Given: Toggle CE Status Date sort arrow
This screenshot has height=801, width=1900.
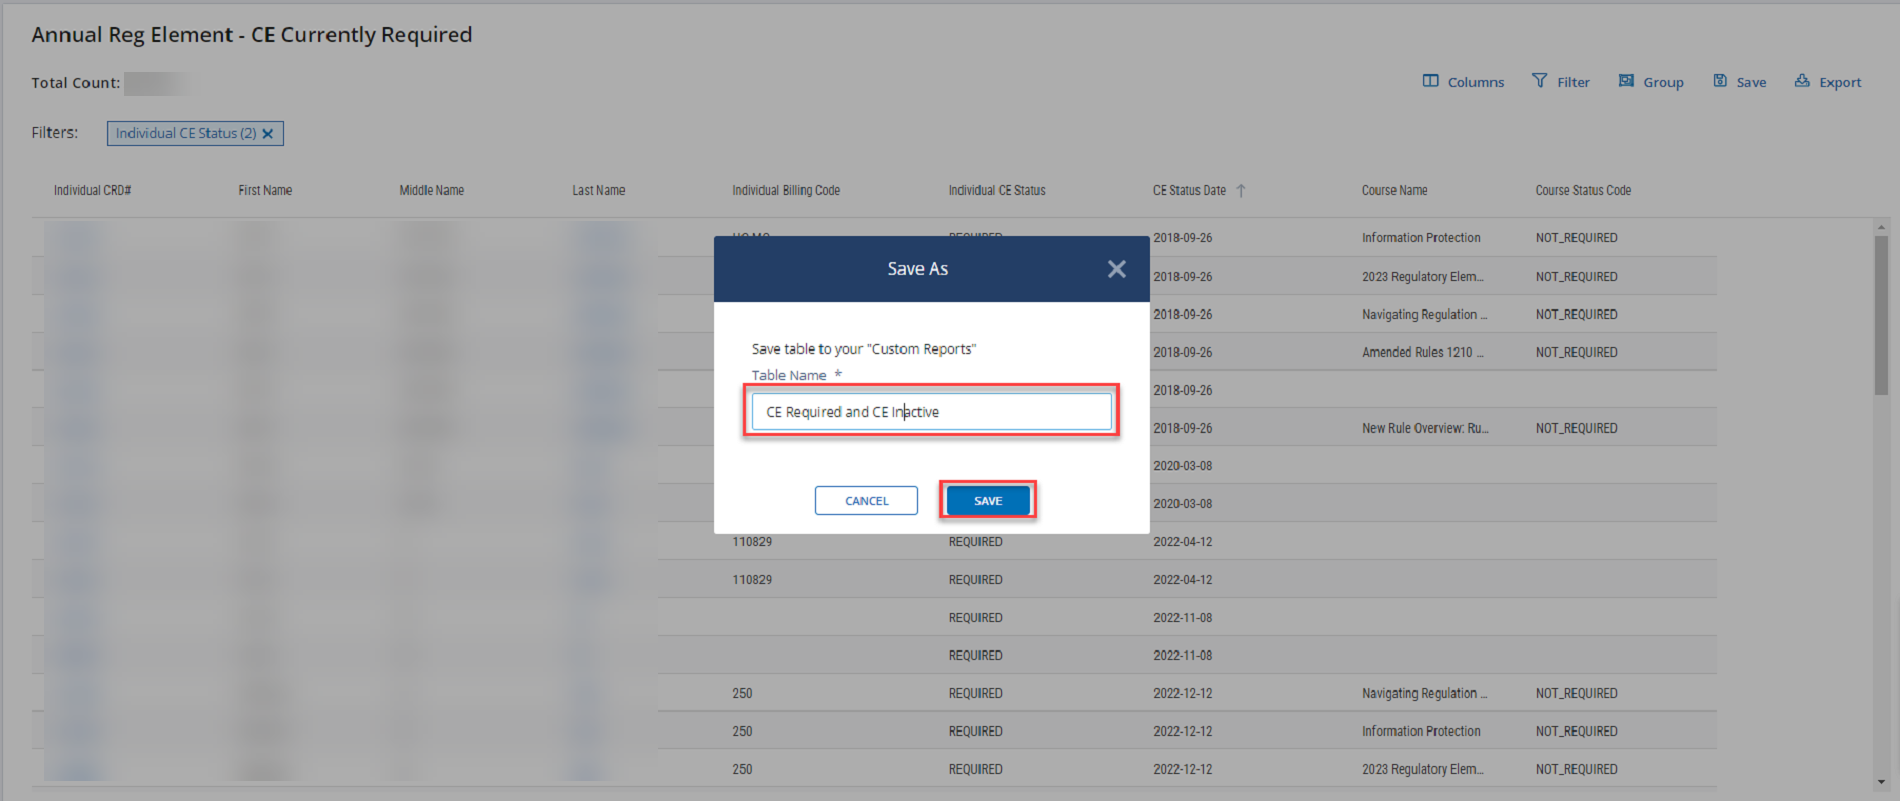Looking at the screenshot, I should (1241, 190).
